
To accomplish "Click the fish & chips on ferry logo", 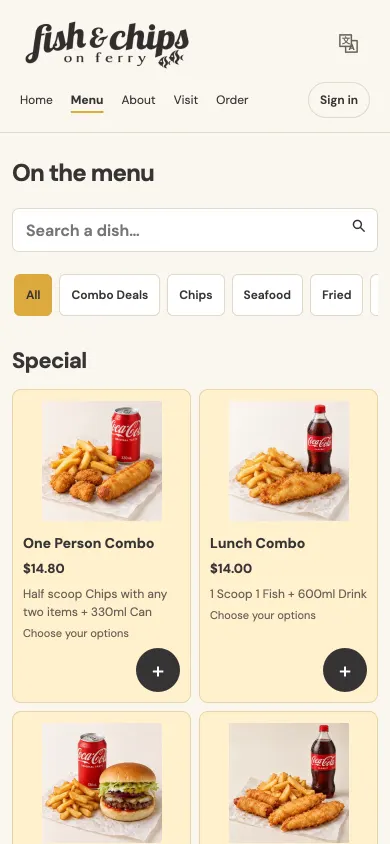I will pyautogui.click(x=107, y=45).
